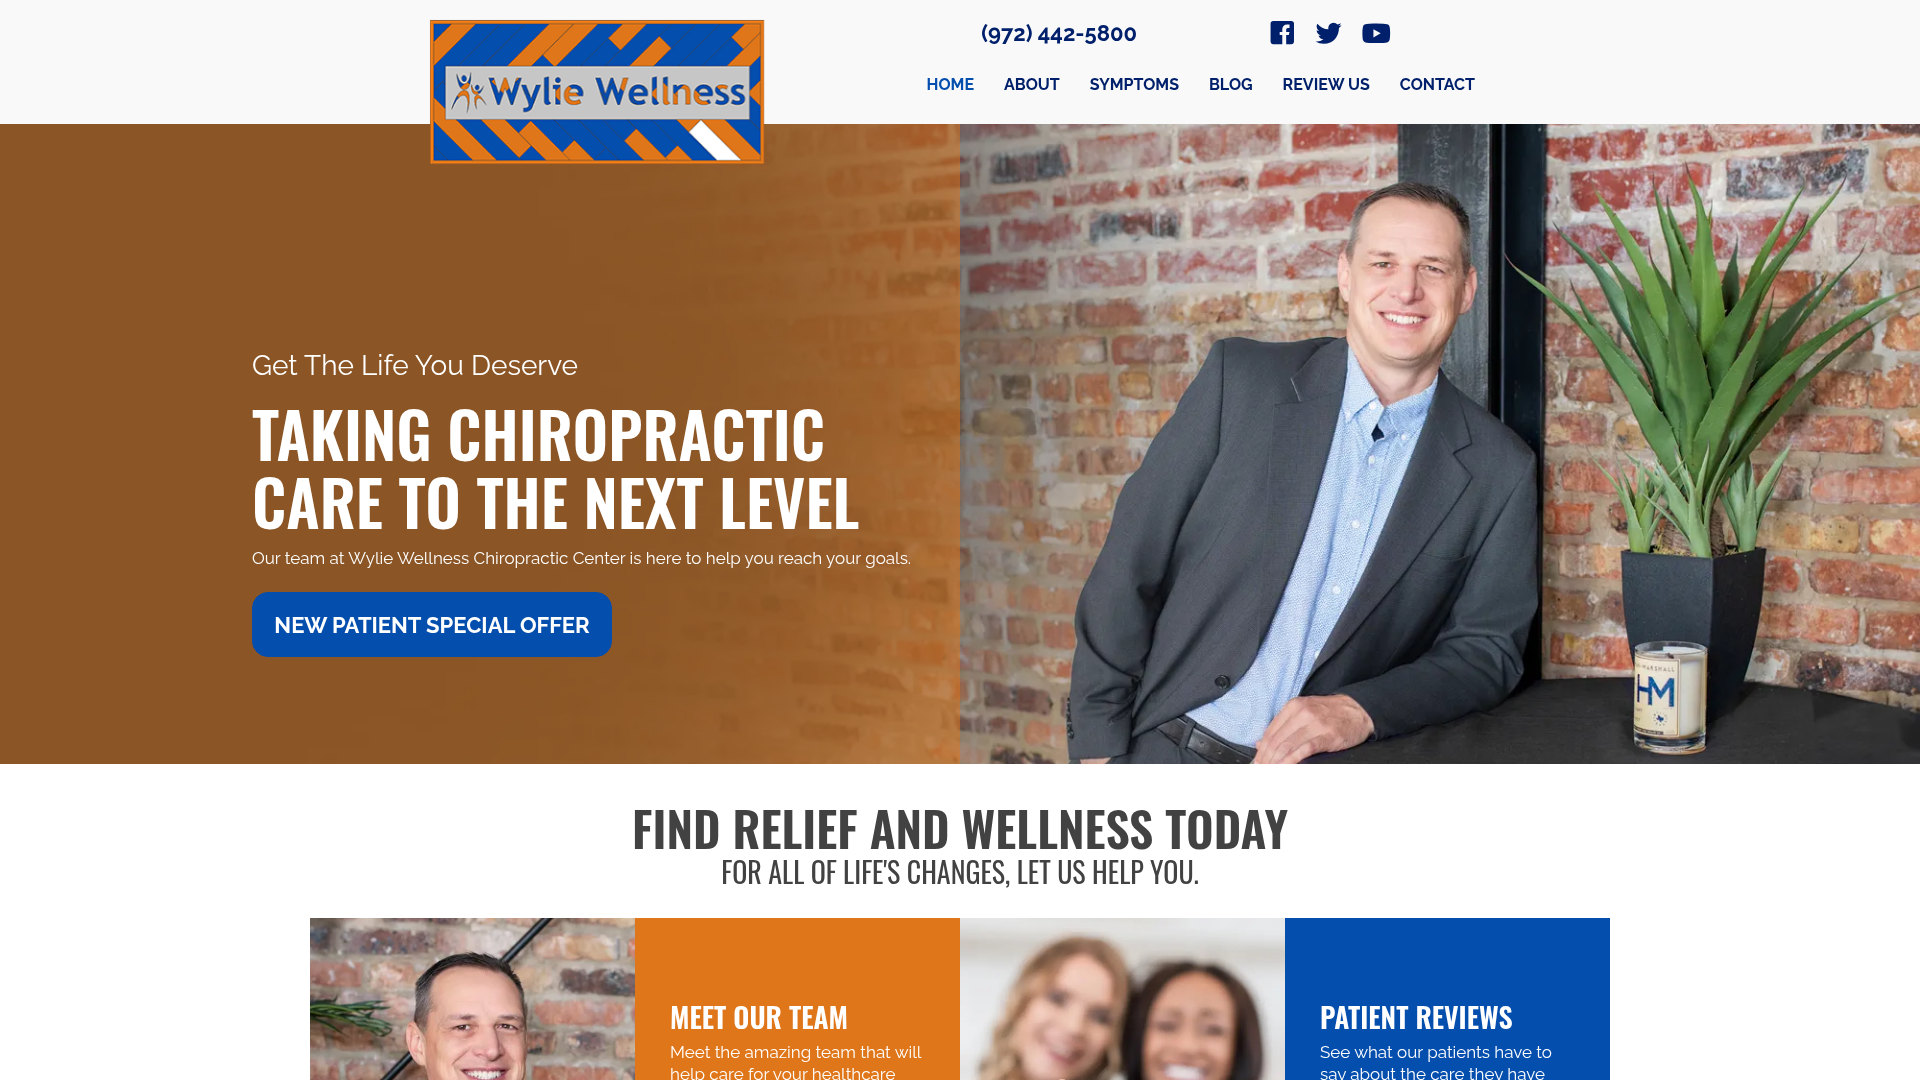This screenshot has height=1080, width=1920.
Task: Select Review Us in the navigation
Action: (1326, 85)
